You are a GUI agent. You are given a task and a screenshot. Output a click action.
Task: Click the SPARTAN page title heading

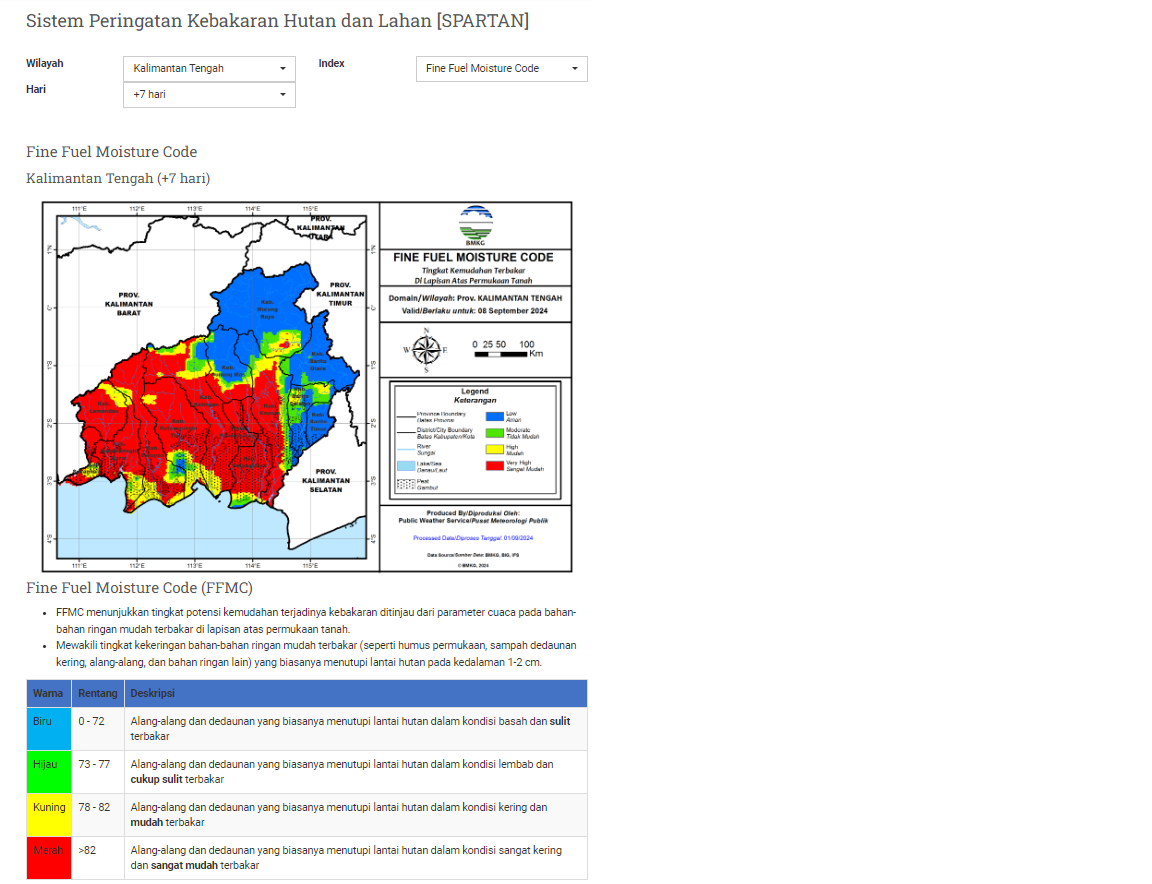click(x=277, y=21)
